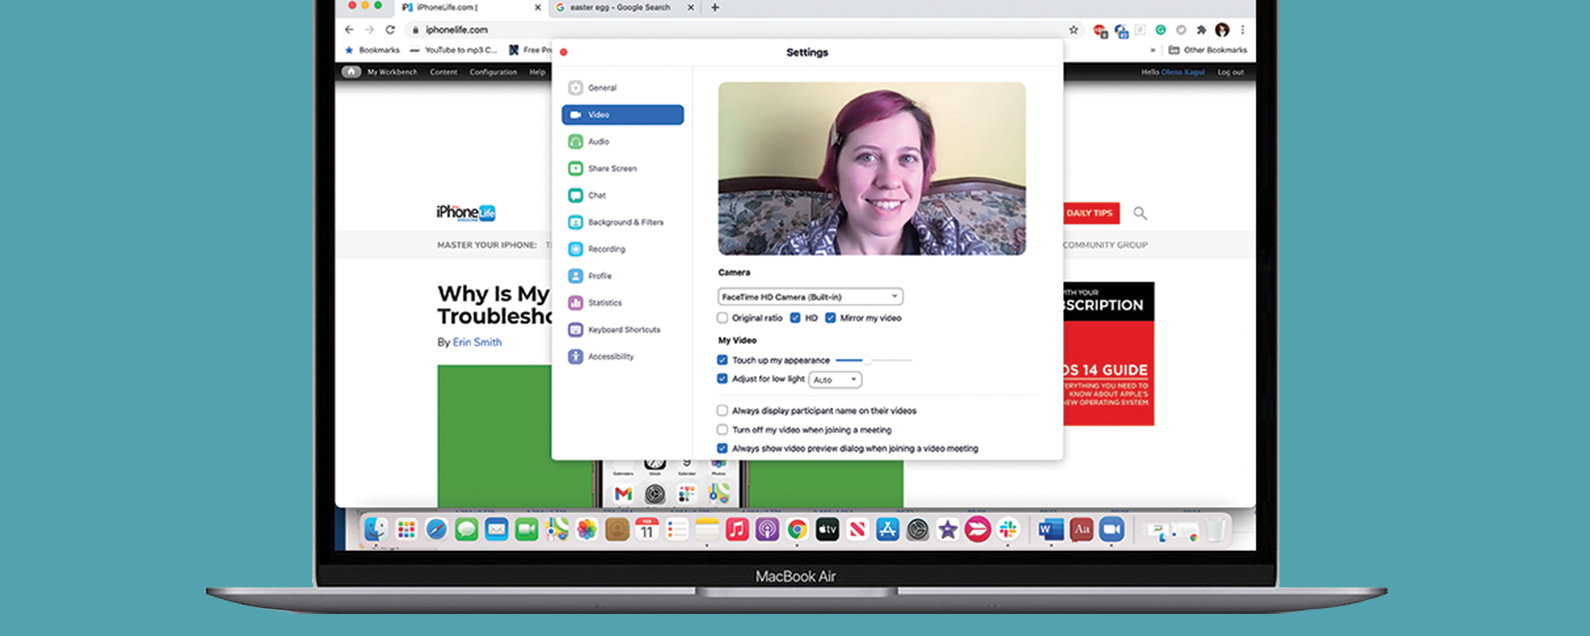Viewport: 1590px width, 636px height.
Task: Open the Community Group link
Action: [1105, 245]
